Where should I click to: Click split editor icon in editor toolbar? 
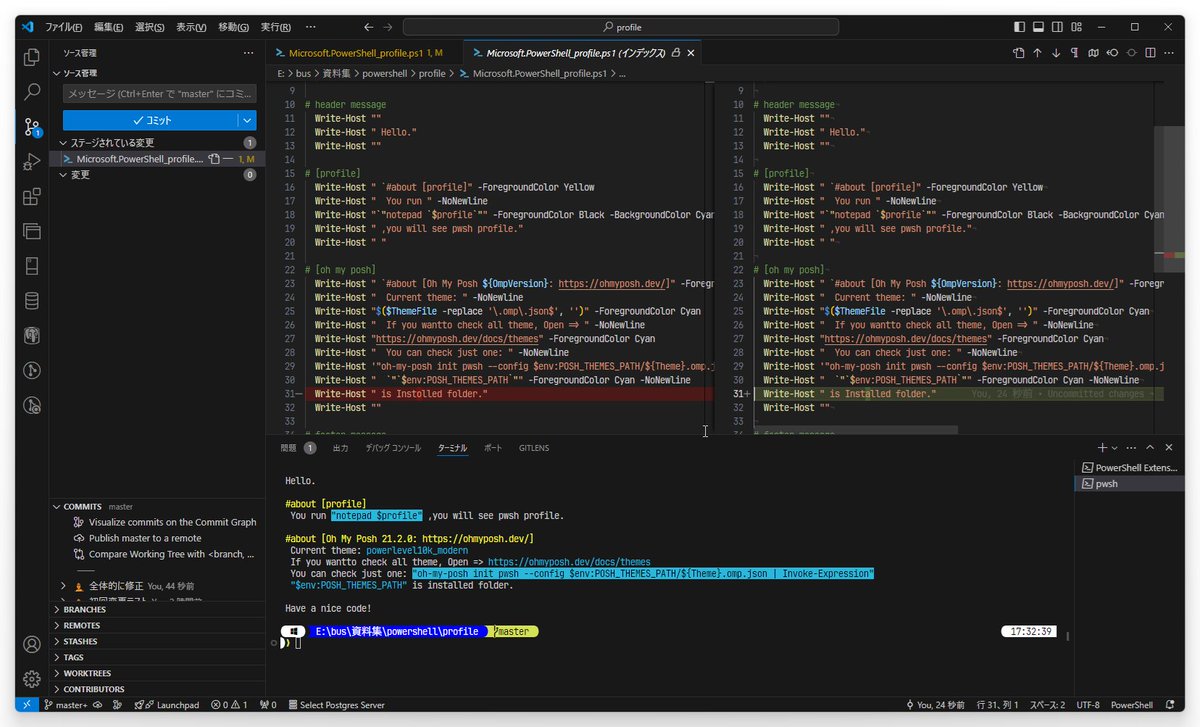pyautogui.click(x=1151, y=53)
